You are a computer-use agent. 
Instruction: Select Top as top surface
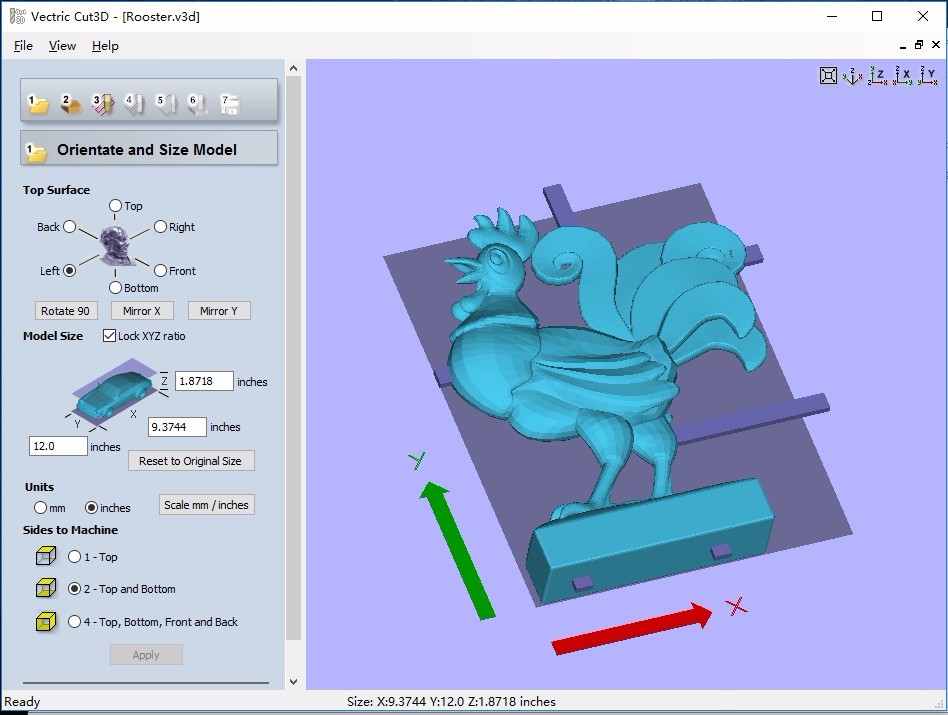[115, 205]
